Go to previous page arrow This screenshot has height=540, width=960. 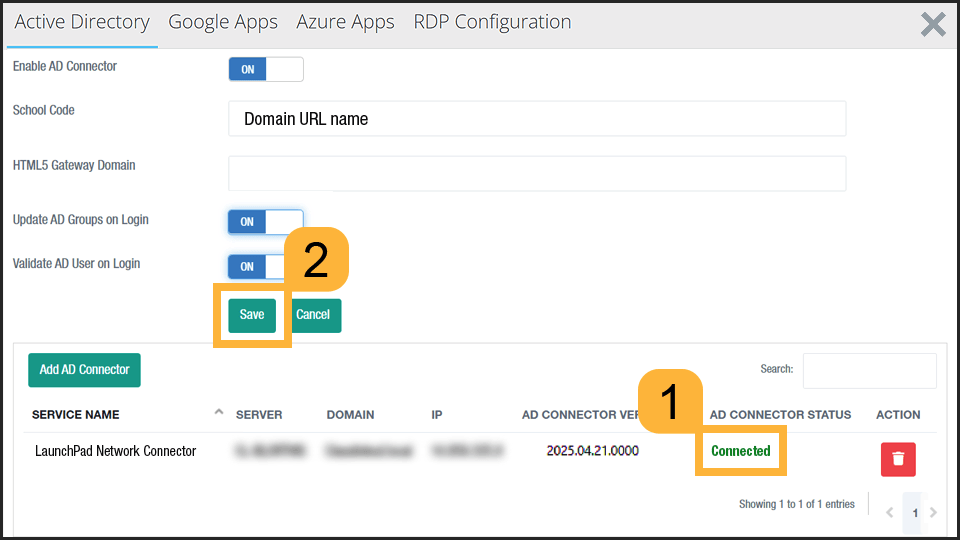click(x=890, y=512)
